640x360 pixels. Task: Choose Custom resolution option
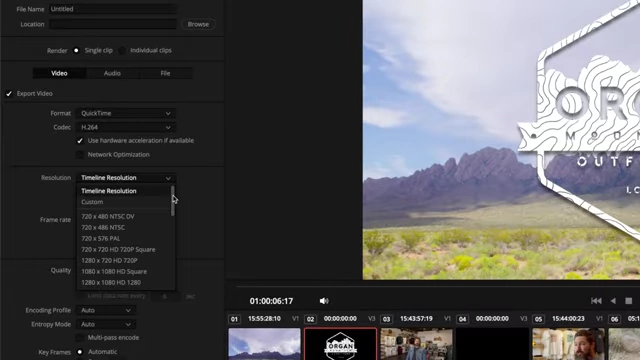[124, 202]
